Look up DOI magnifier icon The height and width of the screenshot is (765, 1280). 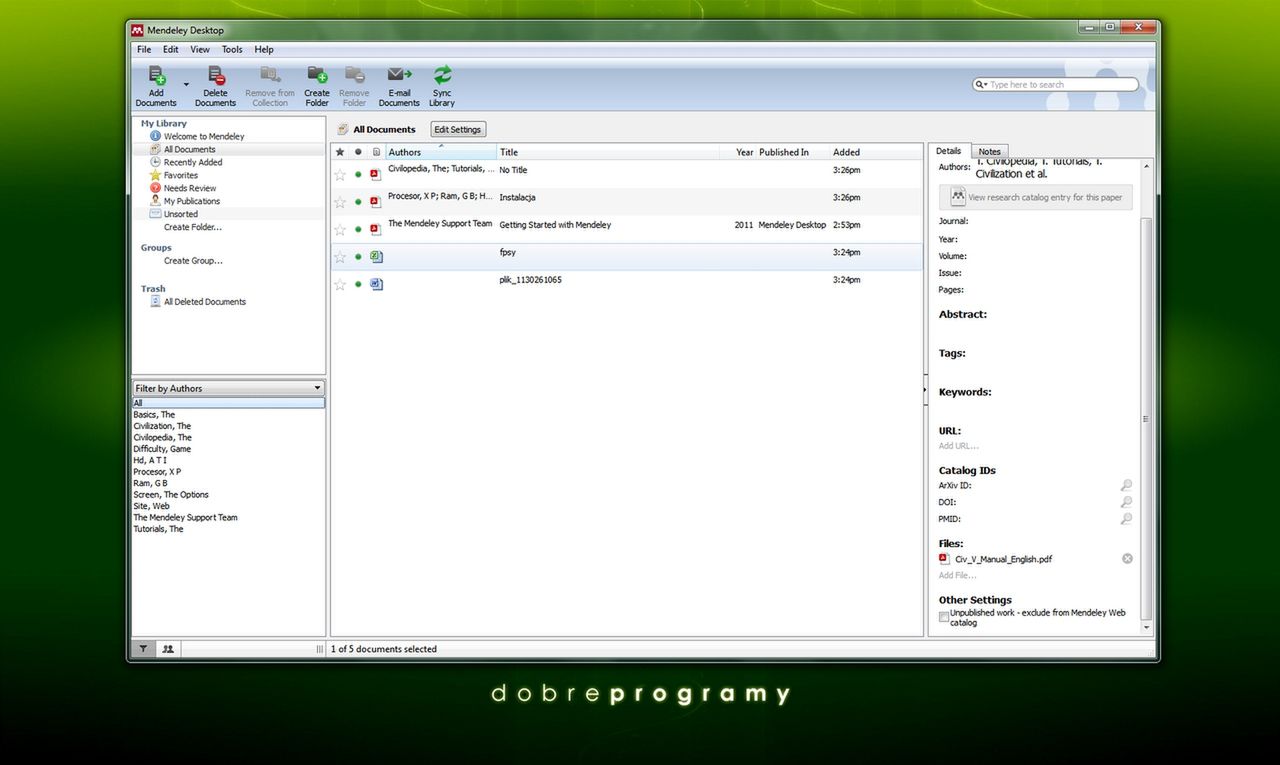click(x=1126, y=502)
